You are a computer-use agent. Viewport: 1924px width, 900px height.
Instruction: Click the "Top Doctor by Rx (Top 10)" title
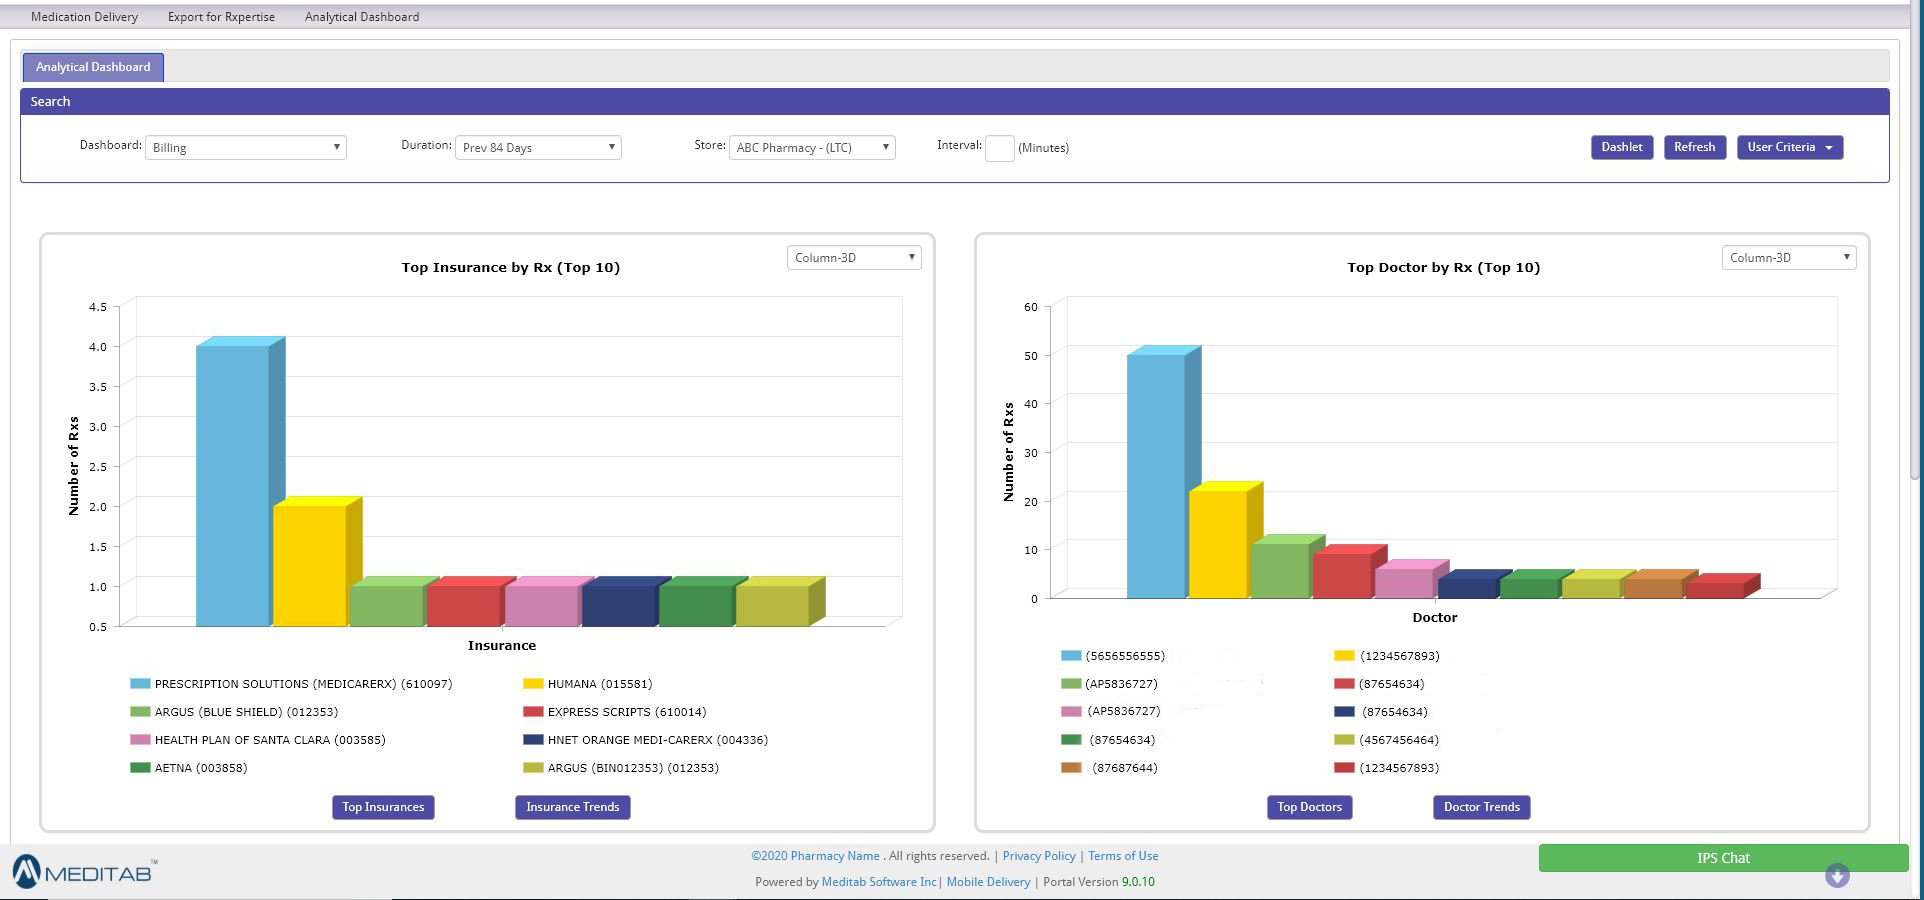point(1444,267)
